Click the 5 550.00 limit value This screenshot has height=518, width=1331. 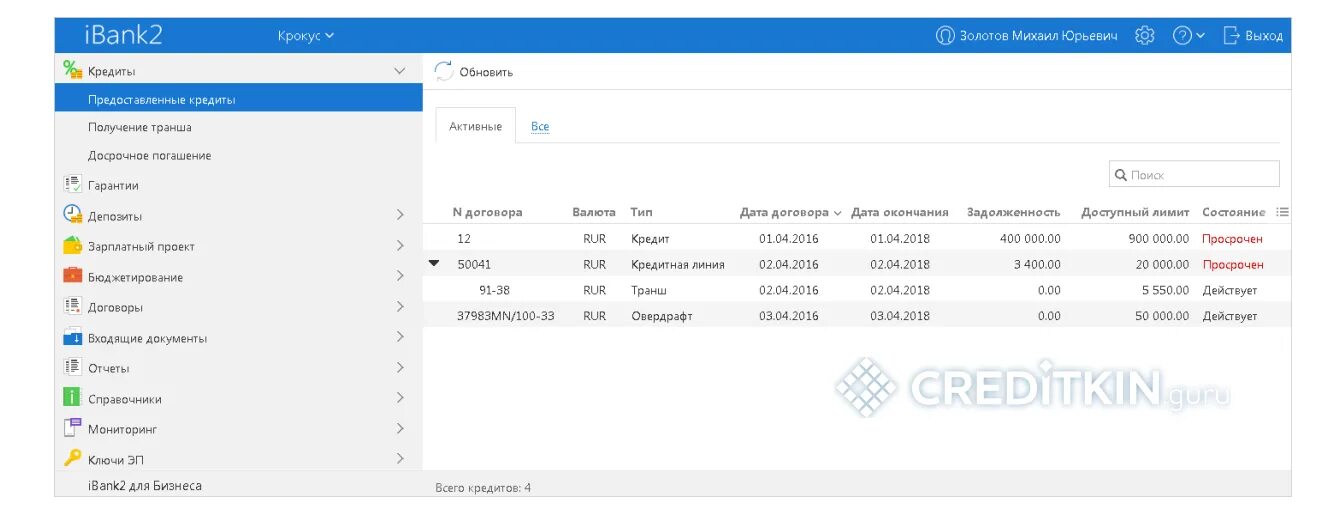pyautogui.click(x=1166, y=290)
